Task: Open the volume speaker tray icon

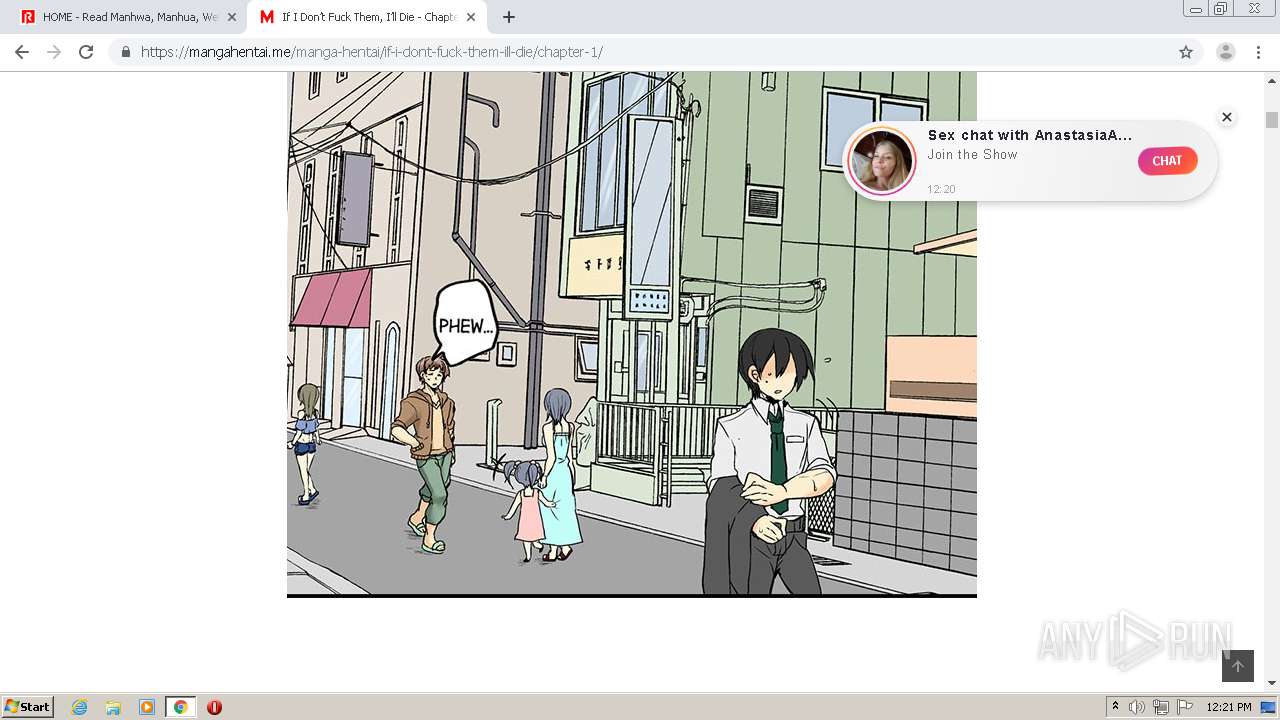Action: click(1137, 707)
